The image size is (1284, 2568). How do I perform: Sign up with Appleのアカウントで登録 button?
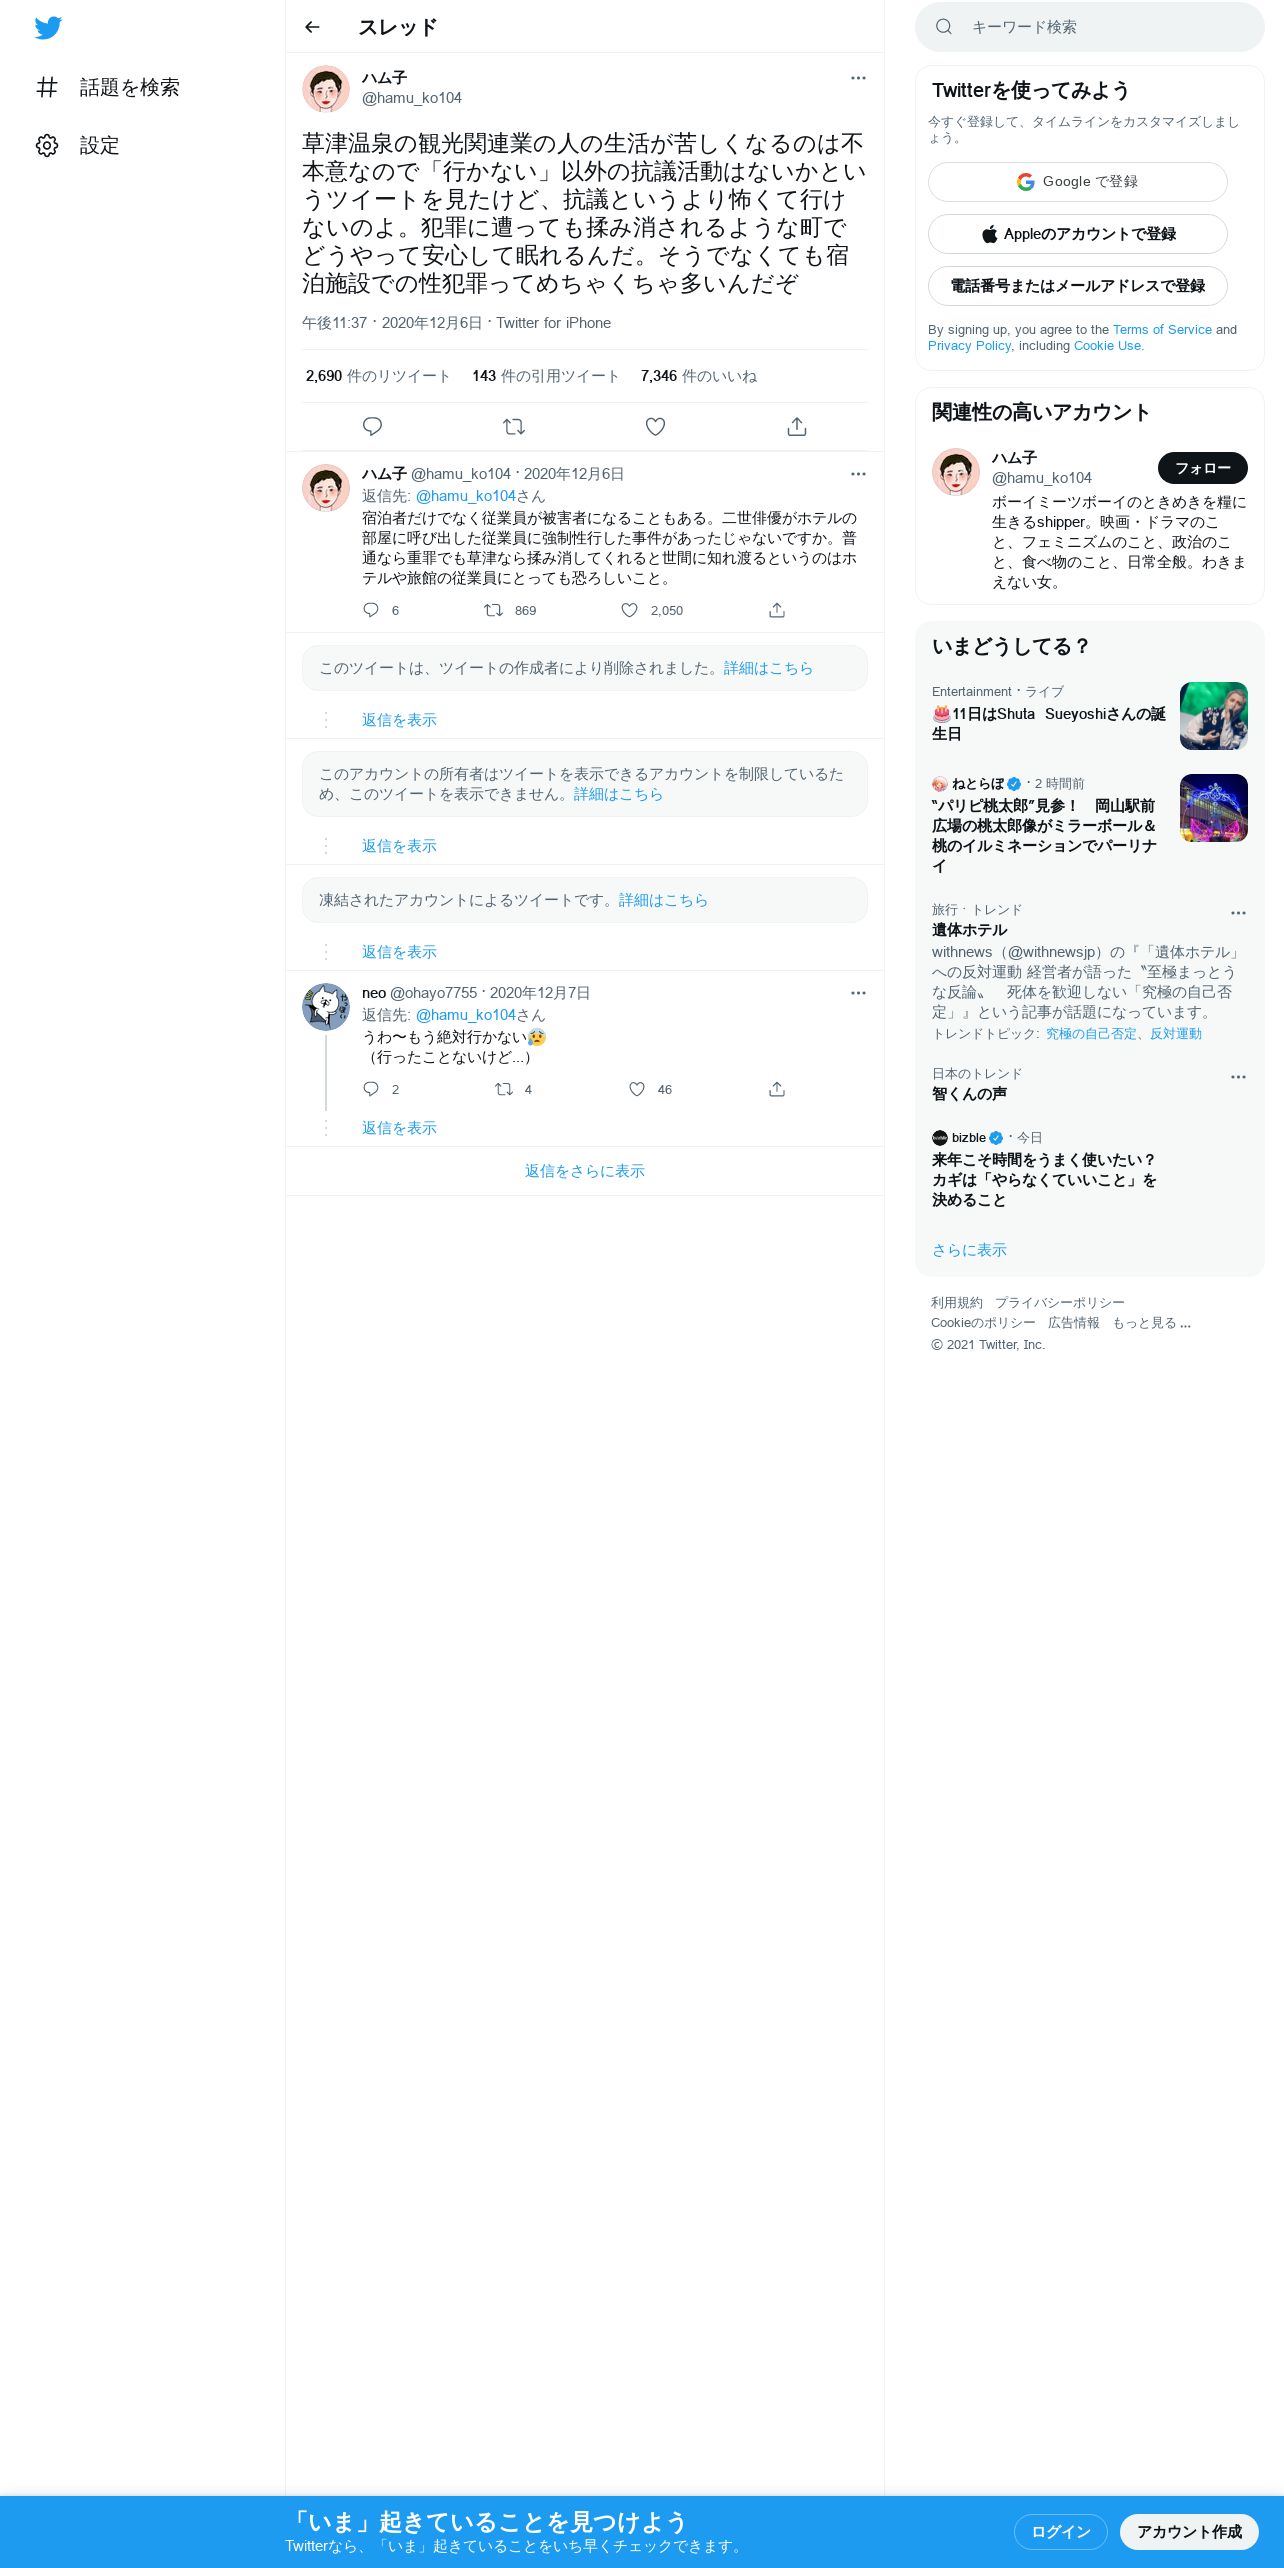tap(1078, 234)
